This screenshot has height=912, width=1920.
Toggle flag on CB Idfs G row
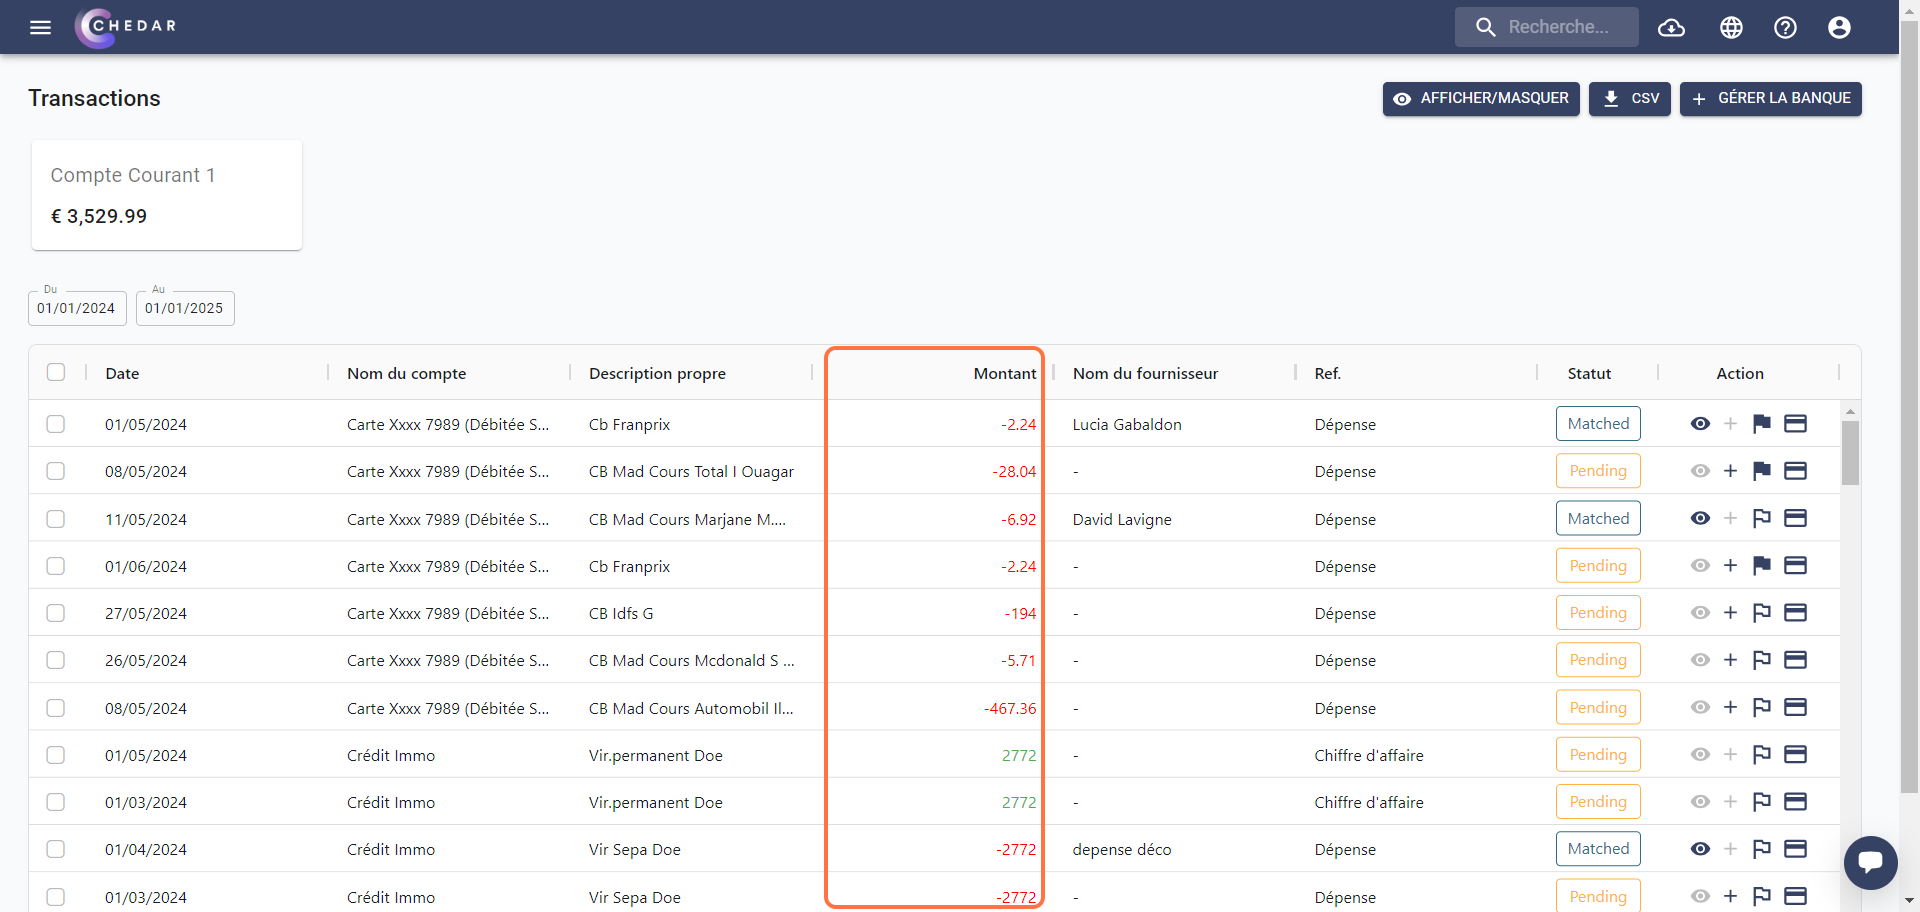pyautogui.click(x=1762, y=613)
